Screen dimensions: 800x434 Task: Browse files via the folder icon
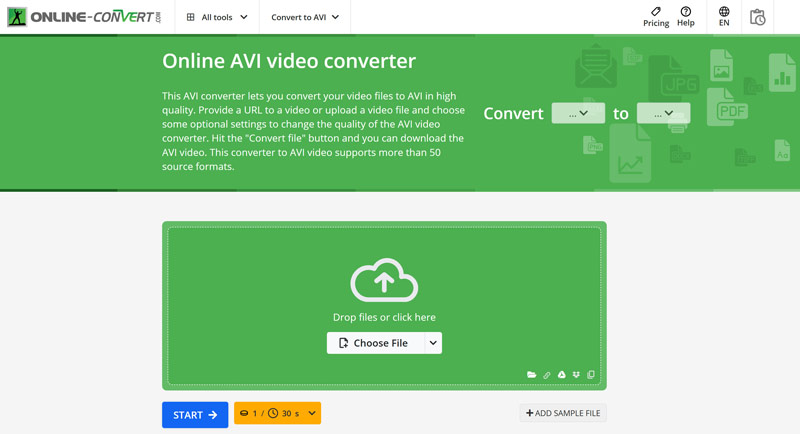[x=531, y=375]
